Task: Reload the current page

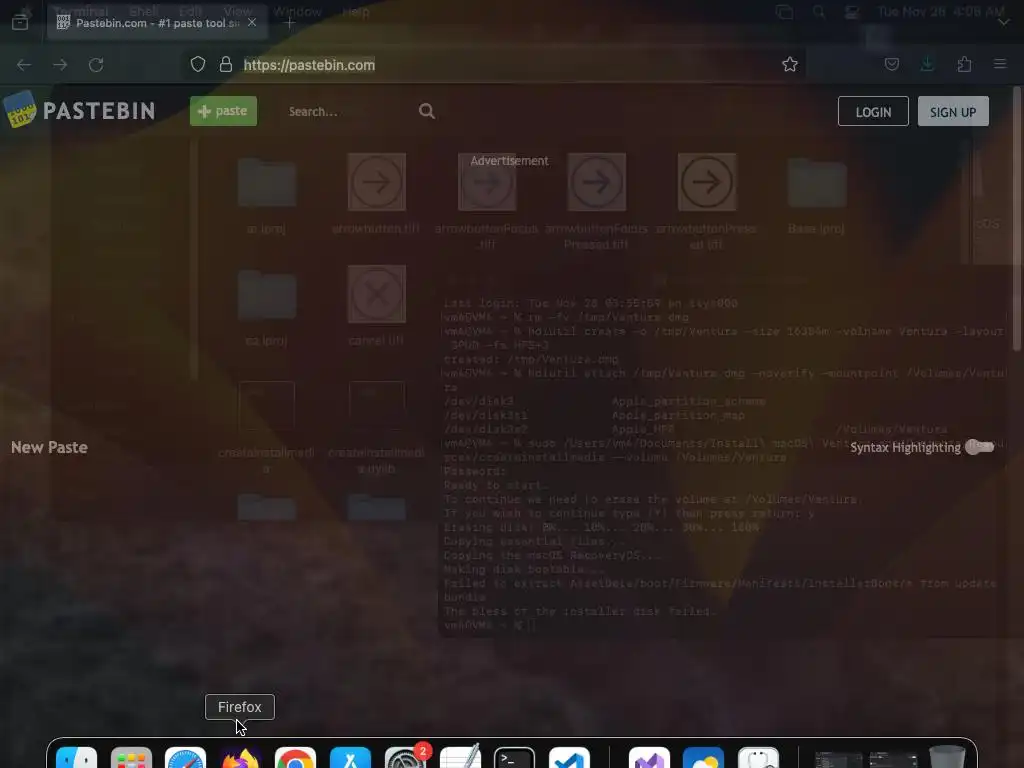Action: coord(96,65)
